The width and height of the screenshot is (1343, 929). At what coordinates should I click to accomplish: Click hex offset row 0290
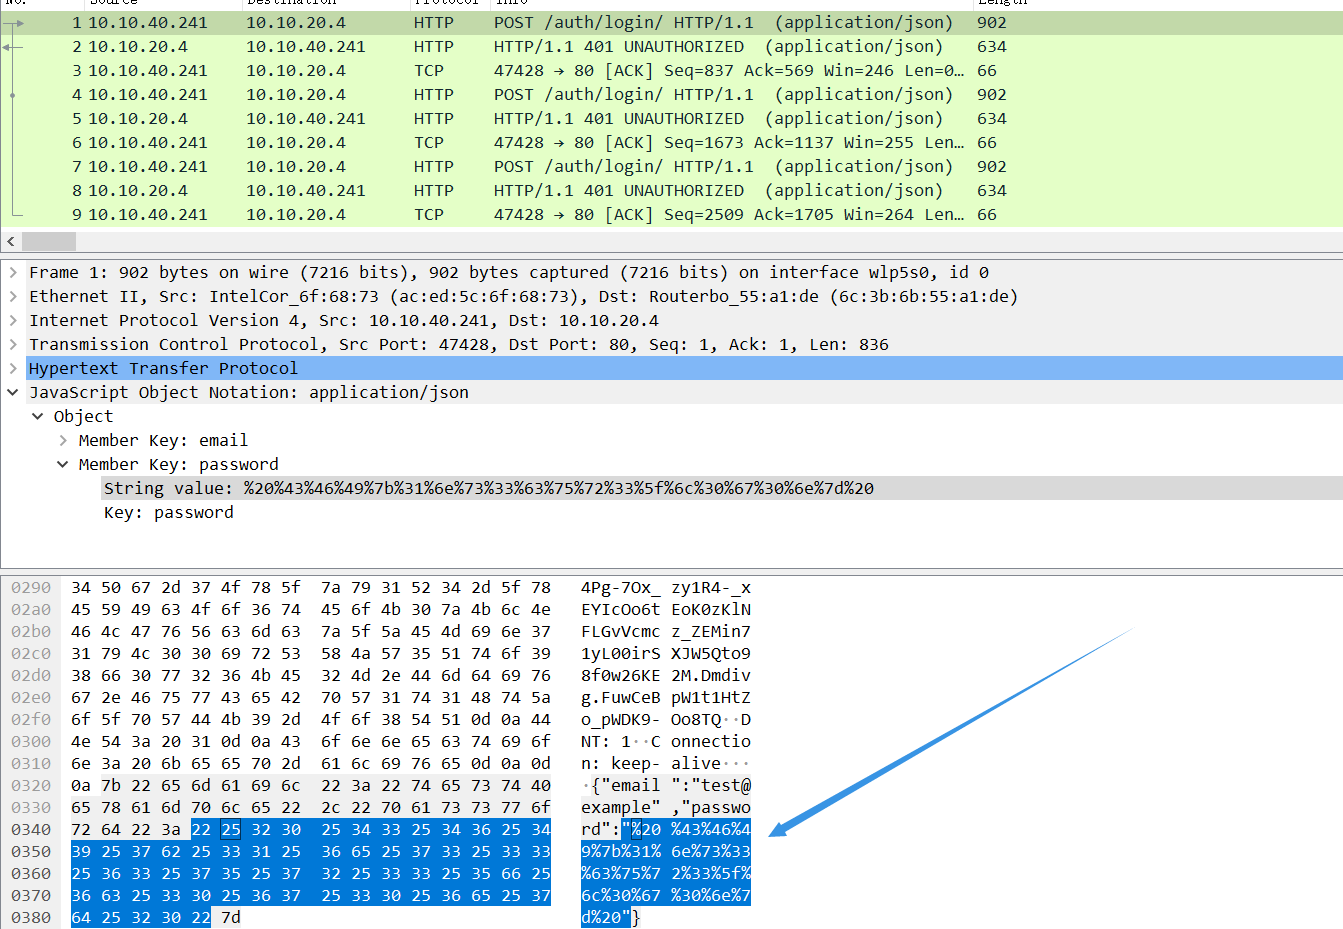(x=31, y=587)
